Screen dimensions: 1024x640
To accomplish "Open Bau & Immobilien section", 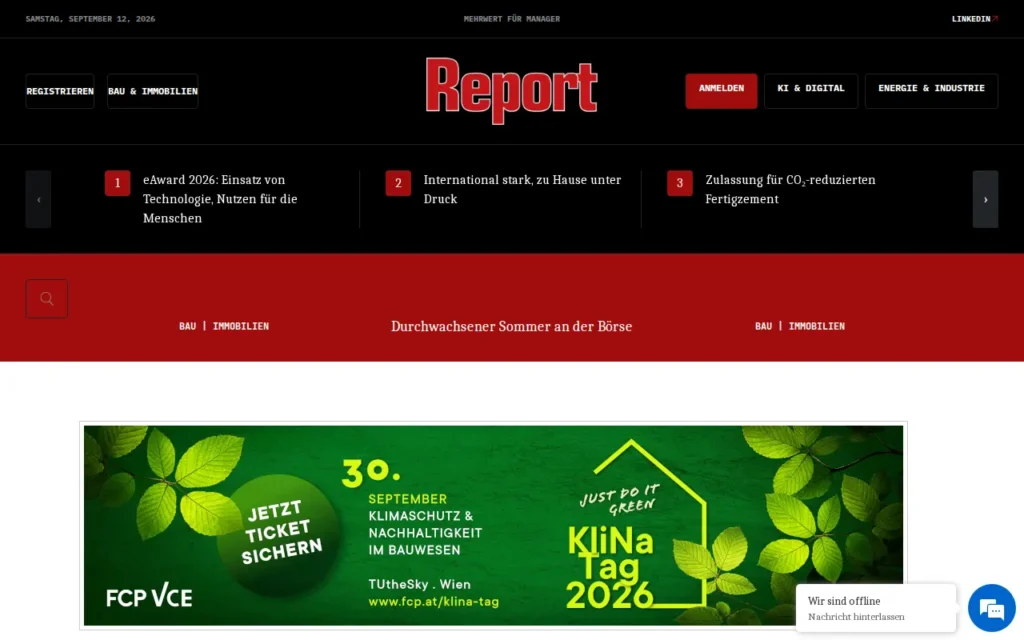I will click(x=153, y=91).
